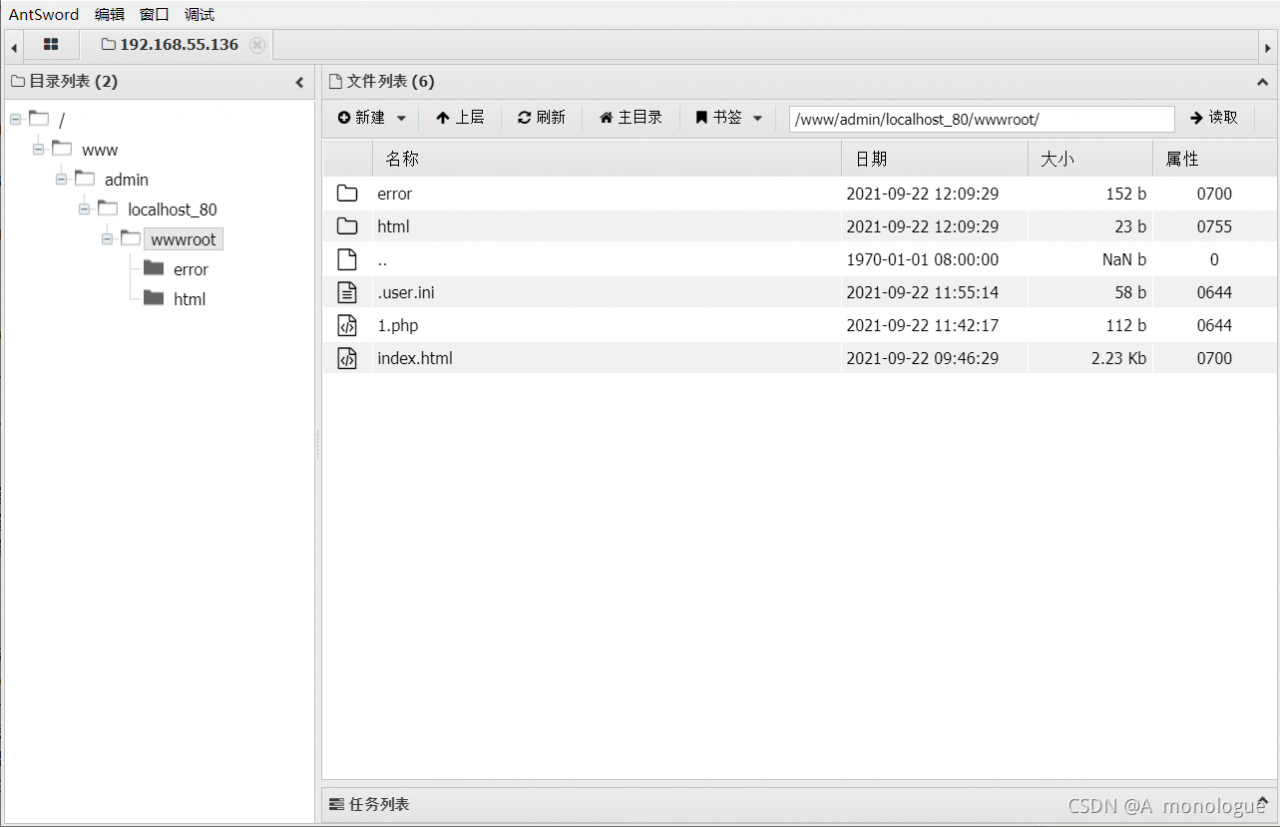Collapse the root / tree node
The image size is (1280, 827).
click(x=16, y=120)
